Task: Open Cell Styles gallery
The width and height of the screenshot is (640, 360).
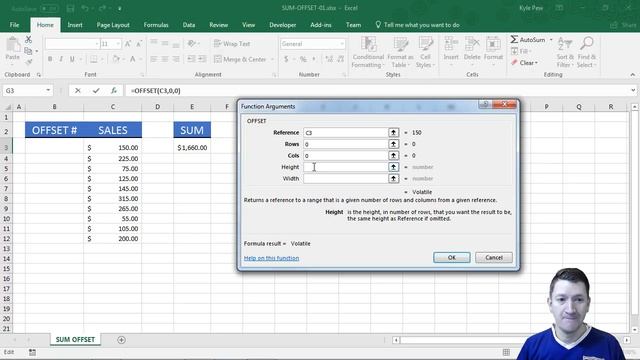Action: tap(425, 52)
